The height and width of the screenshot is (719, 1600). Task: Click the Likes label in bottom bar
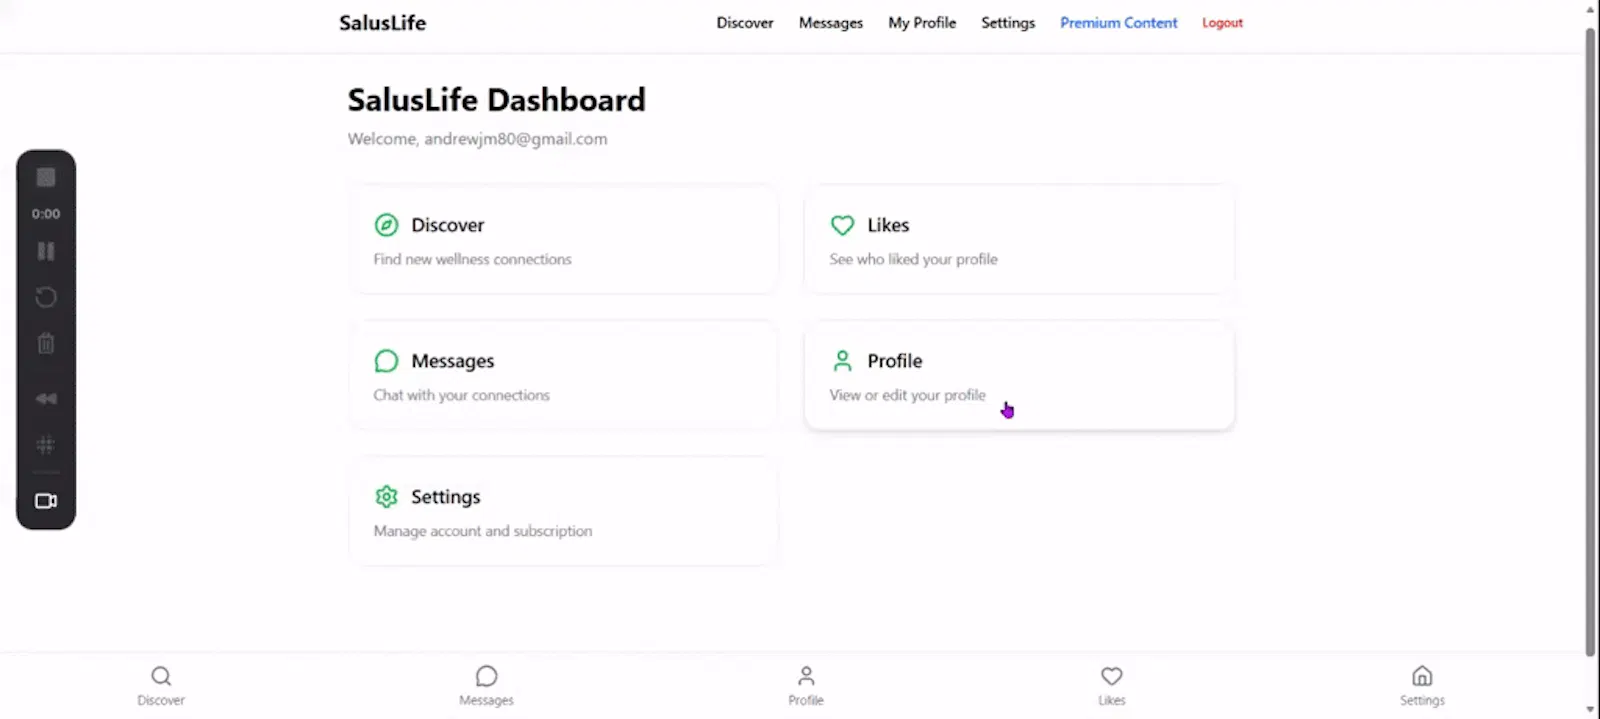pos(1112,701)
